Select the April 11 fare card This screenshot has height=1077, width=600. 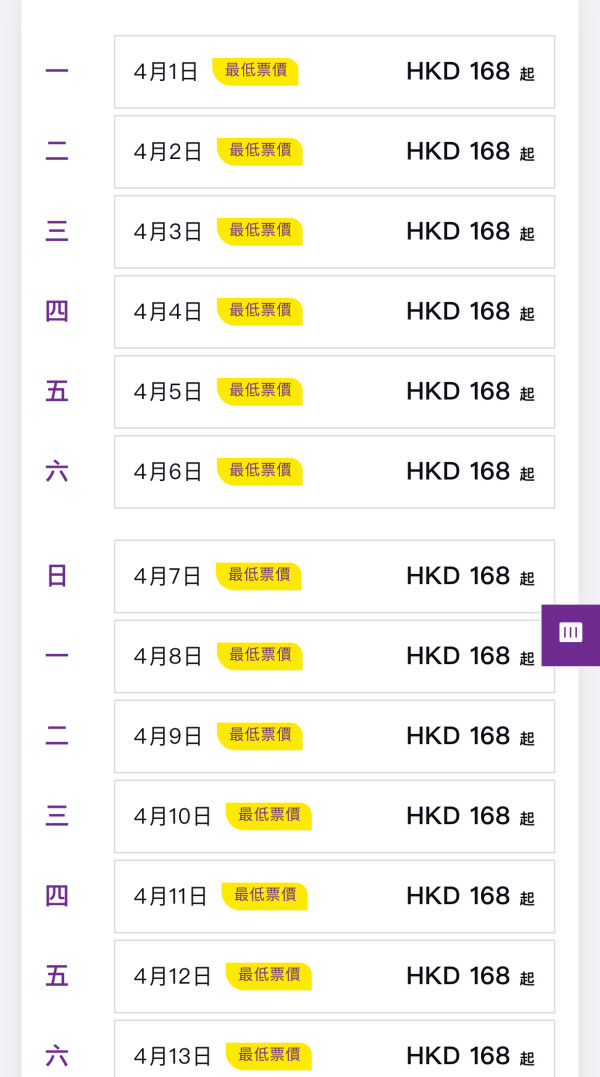334,896
